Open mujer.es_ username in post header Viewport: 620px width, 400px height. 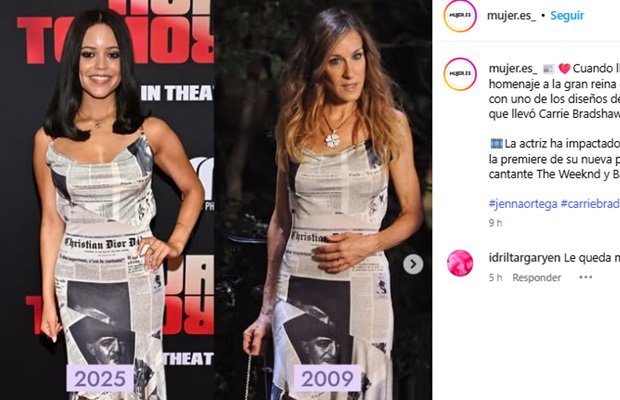pos(511,16)
